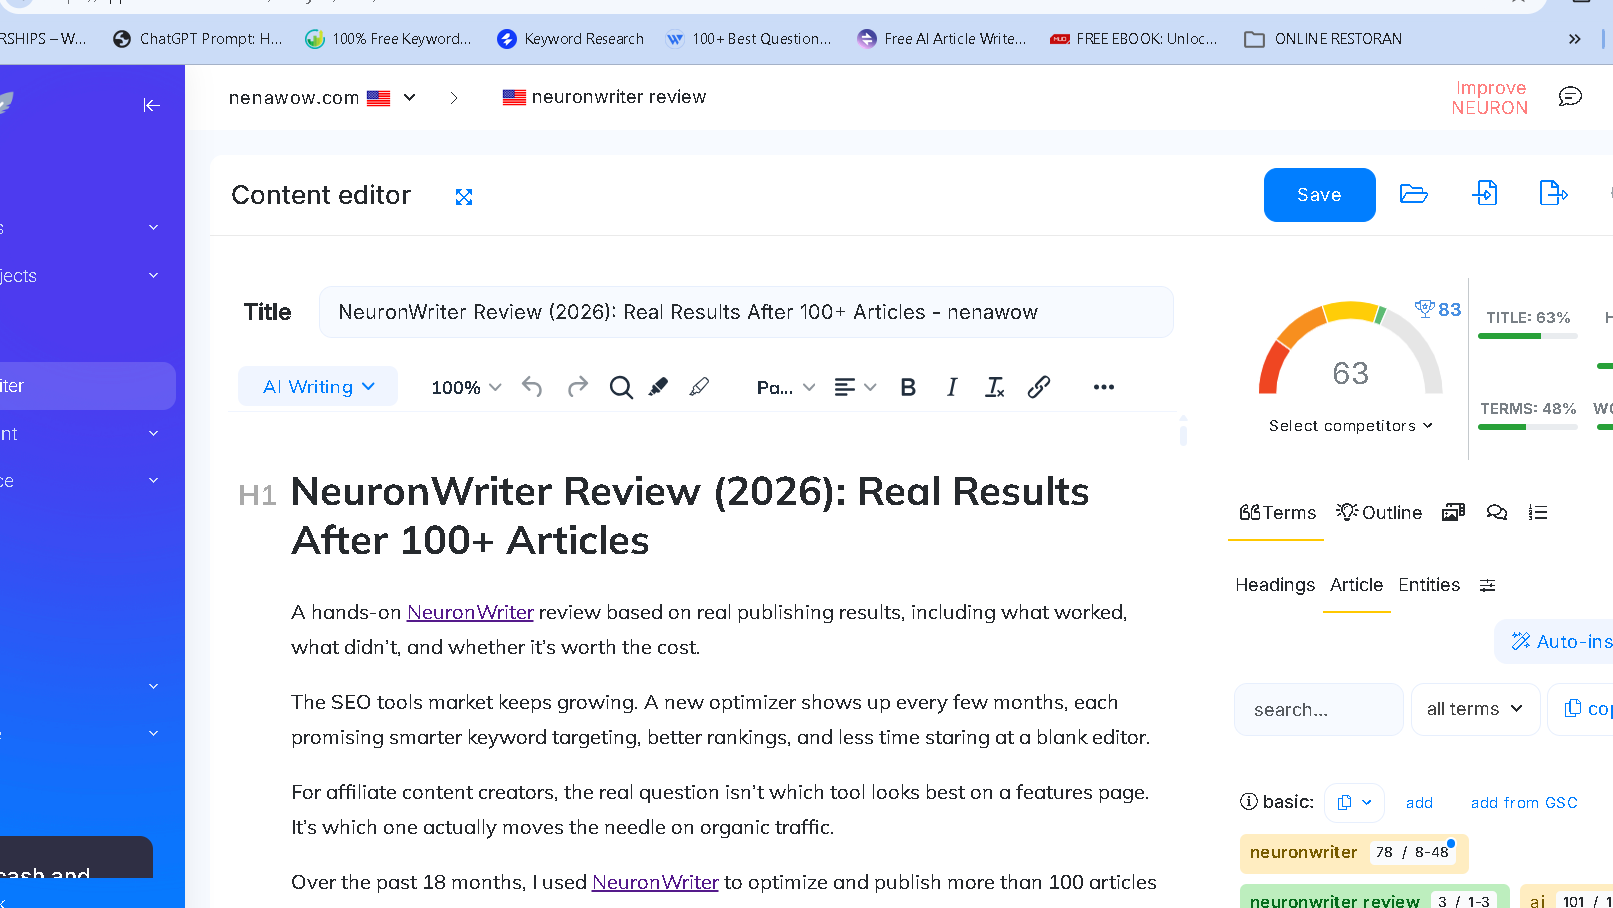Redo the last edit
This screenshot has width=1613, height=908.
click(x=578, y=387)
